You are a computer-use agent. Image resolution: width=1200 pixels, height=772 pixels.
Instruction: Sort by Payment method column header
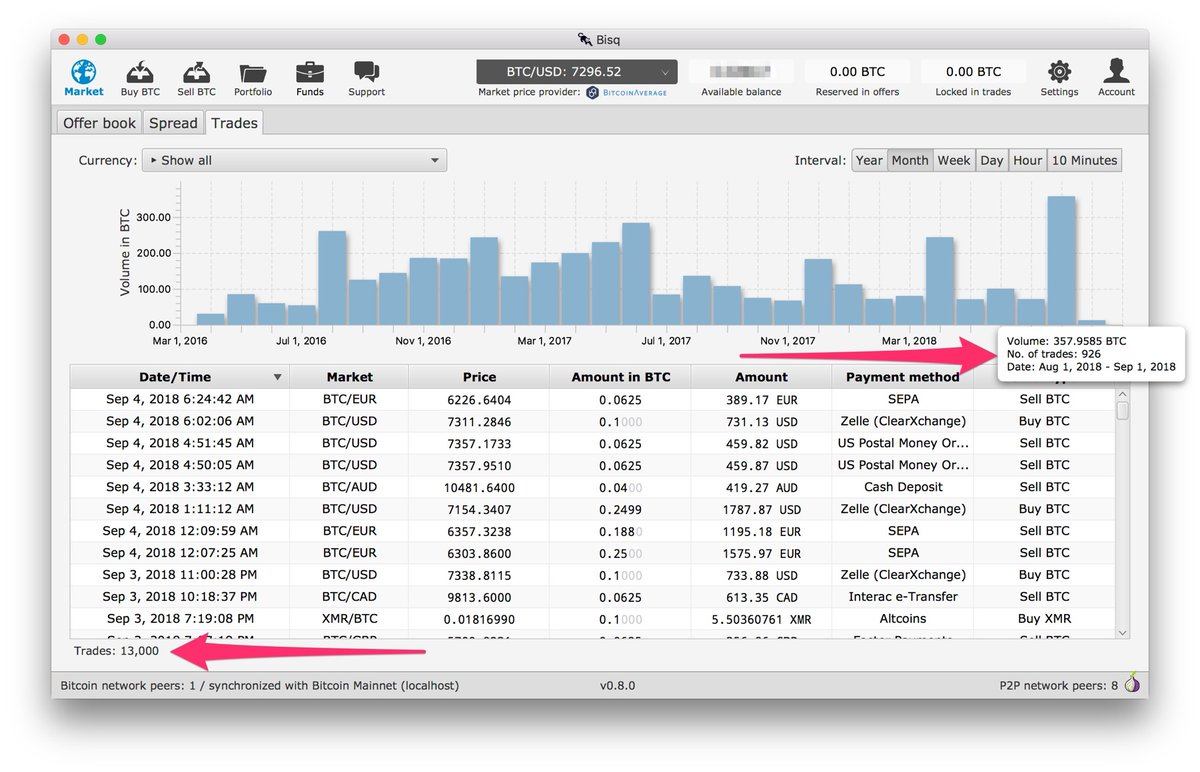click(902, 377)
